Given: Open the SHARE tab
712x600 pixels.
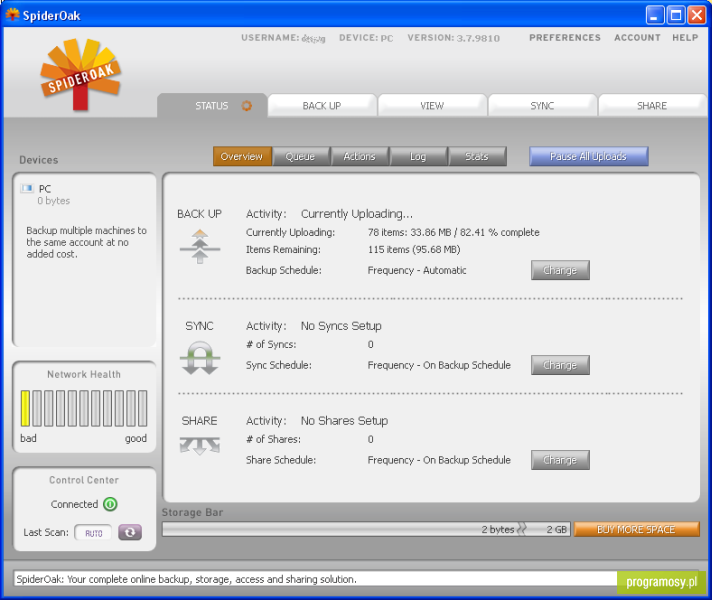Looking at the screenshot, I should point(652,105).
